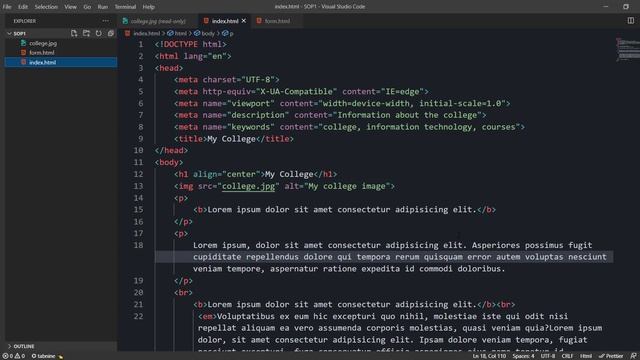
Task: Click the minimap code overview
Action: [628, 50]
